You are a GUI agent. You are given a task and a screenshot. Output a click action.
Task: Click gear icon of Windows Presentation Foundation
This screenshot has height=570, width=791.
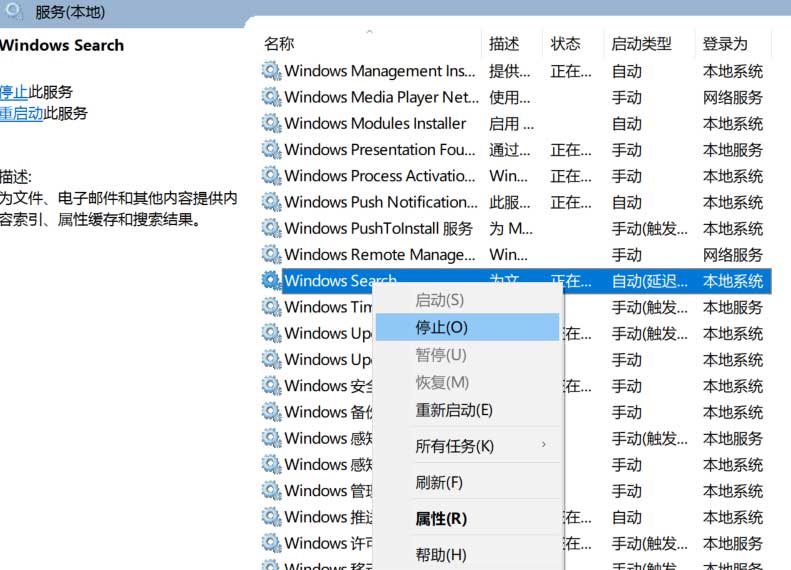271,150
